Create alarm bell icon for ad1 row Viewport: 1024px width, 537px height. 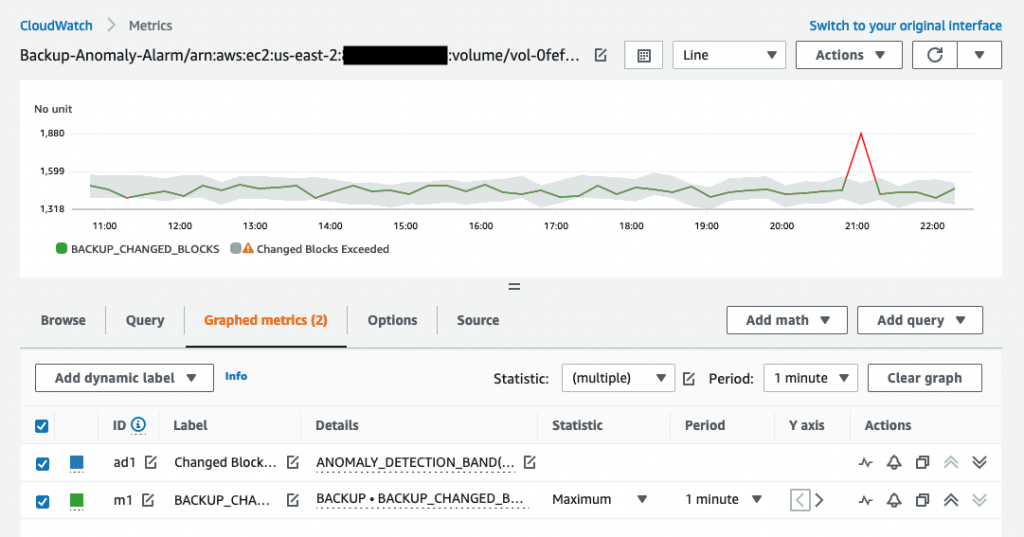point(894,463)
